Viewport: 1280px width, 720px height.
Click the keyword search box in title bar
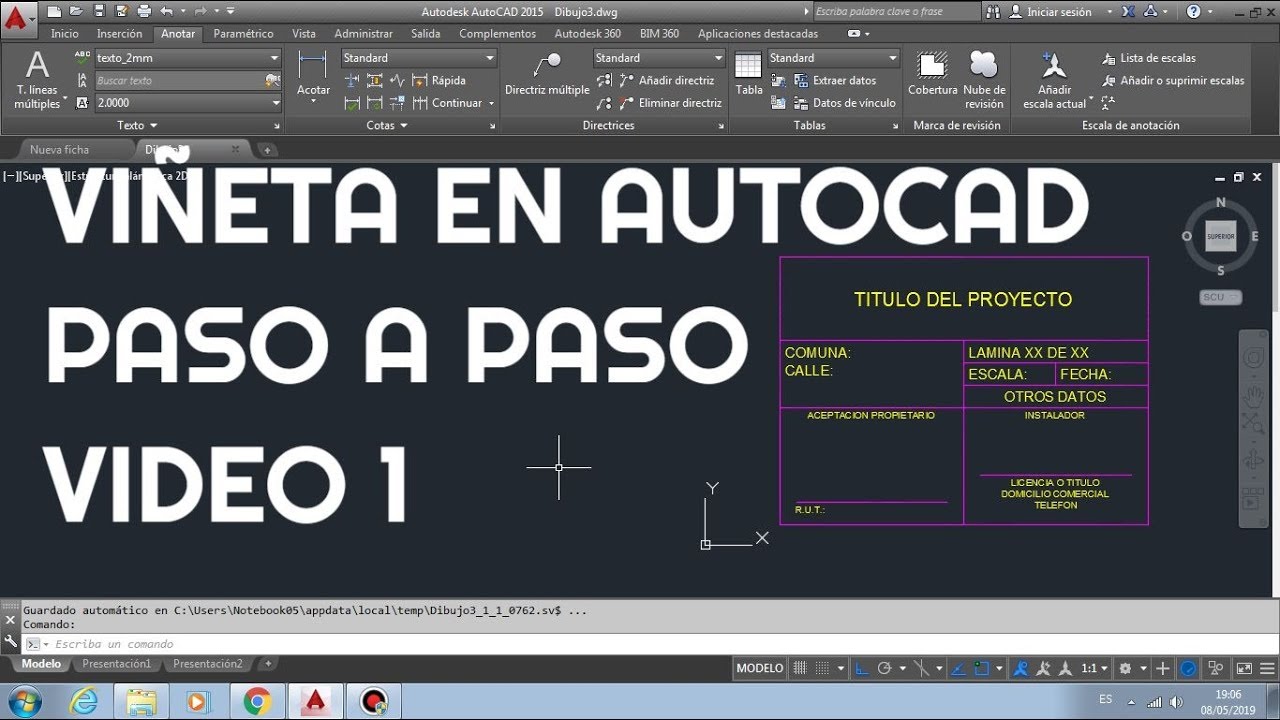896,12
